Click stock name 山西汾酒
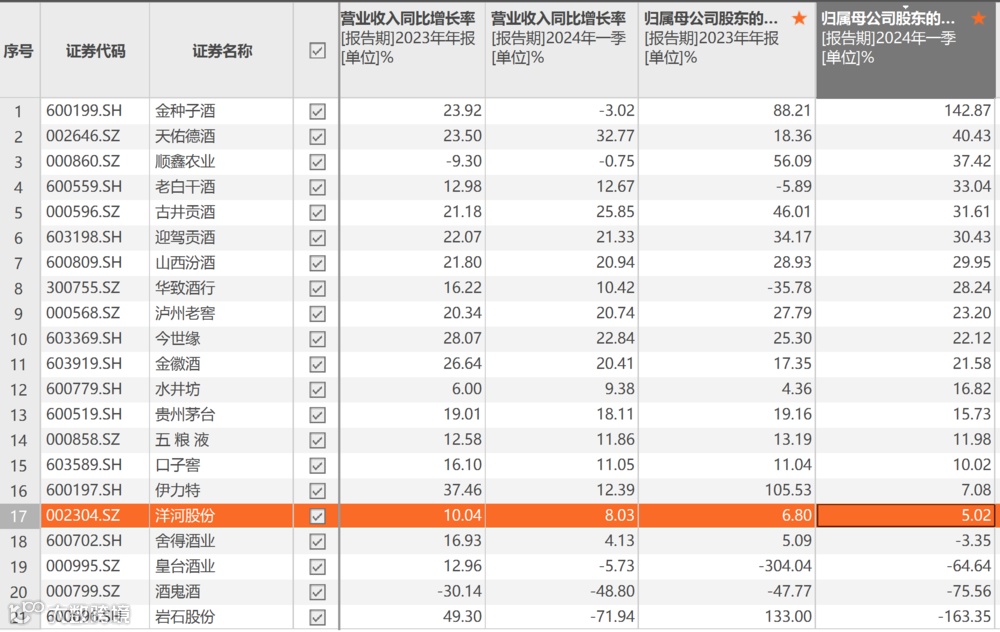The image size is (1000, 632). coord(185,263)
